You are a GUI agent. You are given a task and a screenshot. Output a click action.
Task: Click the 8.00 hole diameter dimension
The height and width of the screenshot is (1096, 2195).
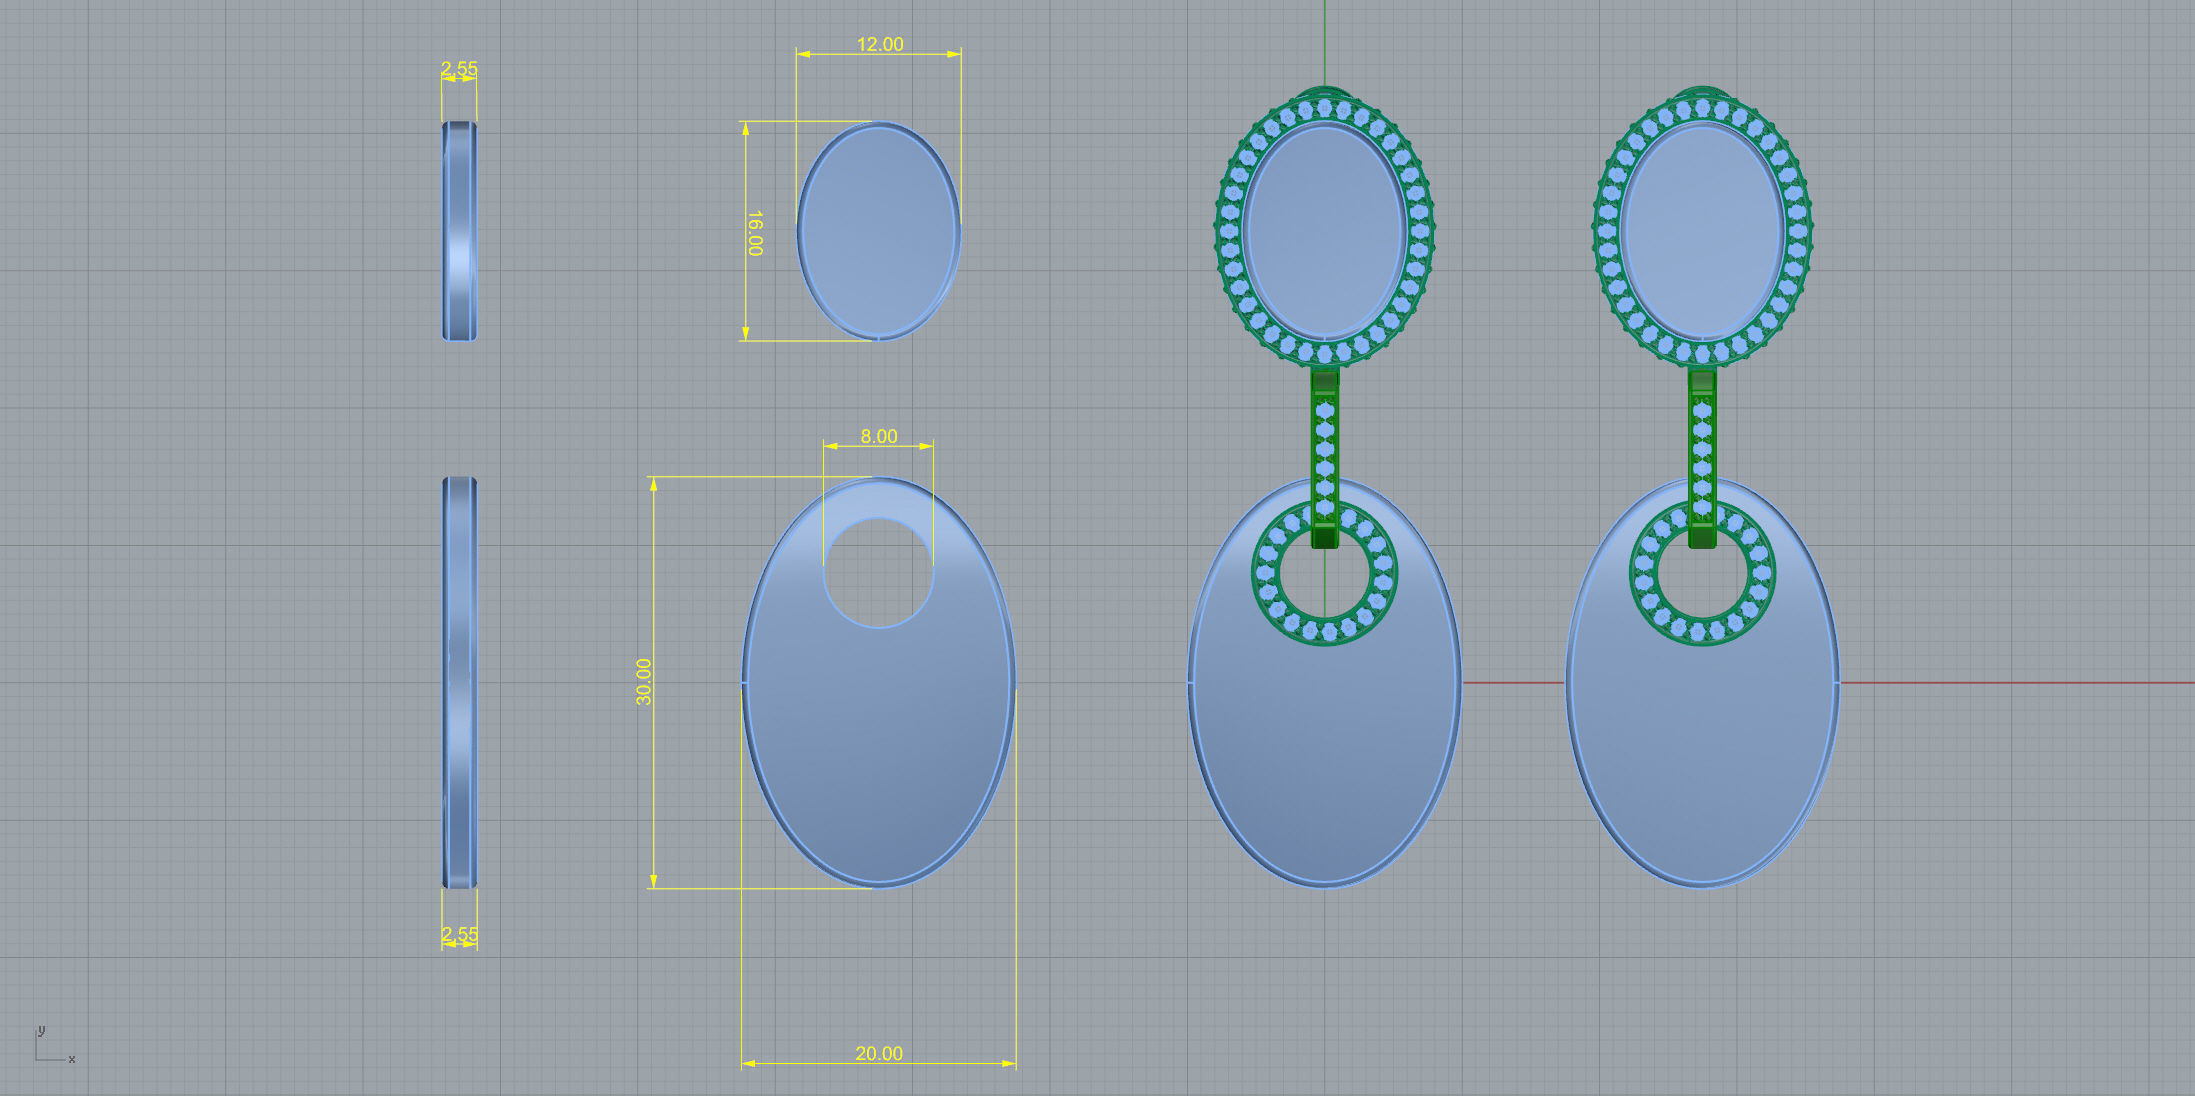coord(878,436)
